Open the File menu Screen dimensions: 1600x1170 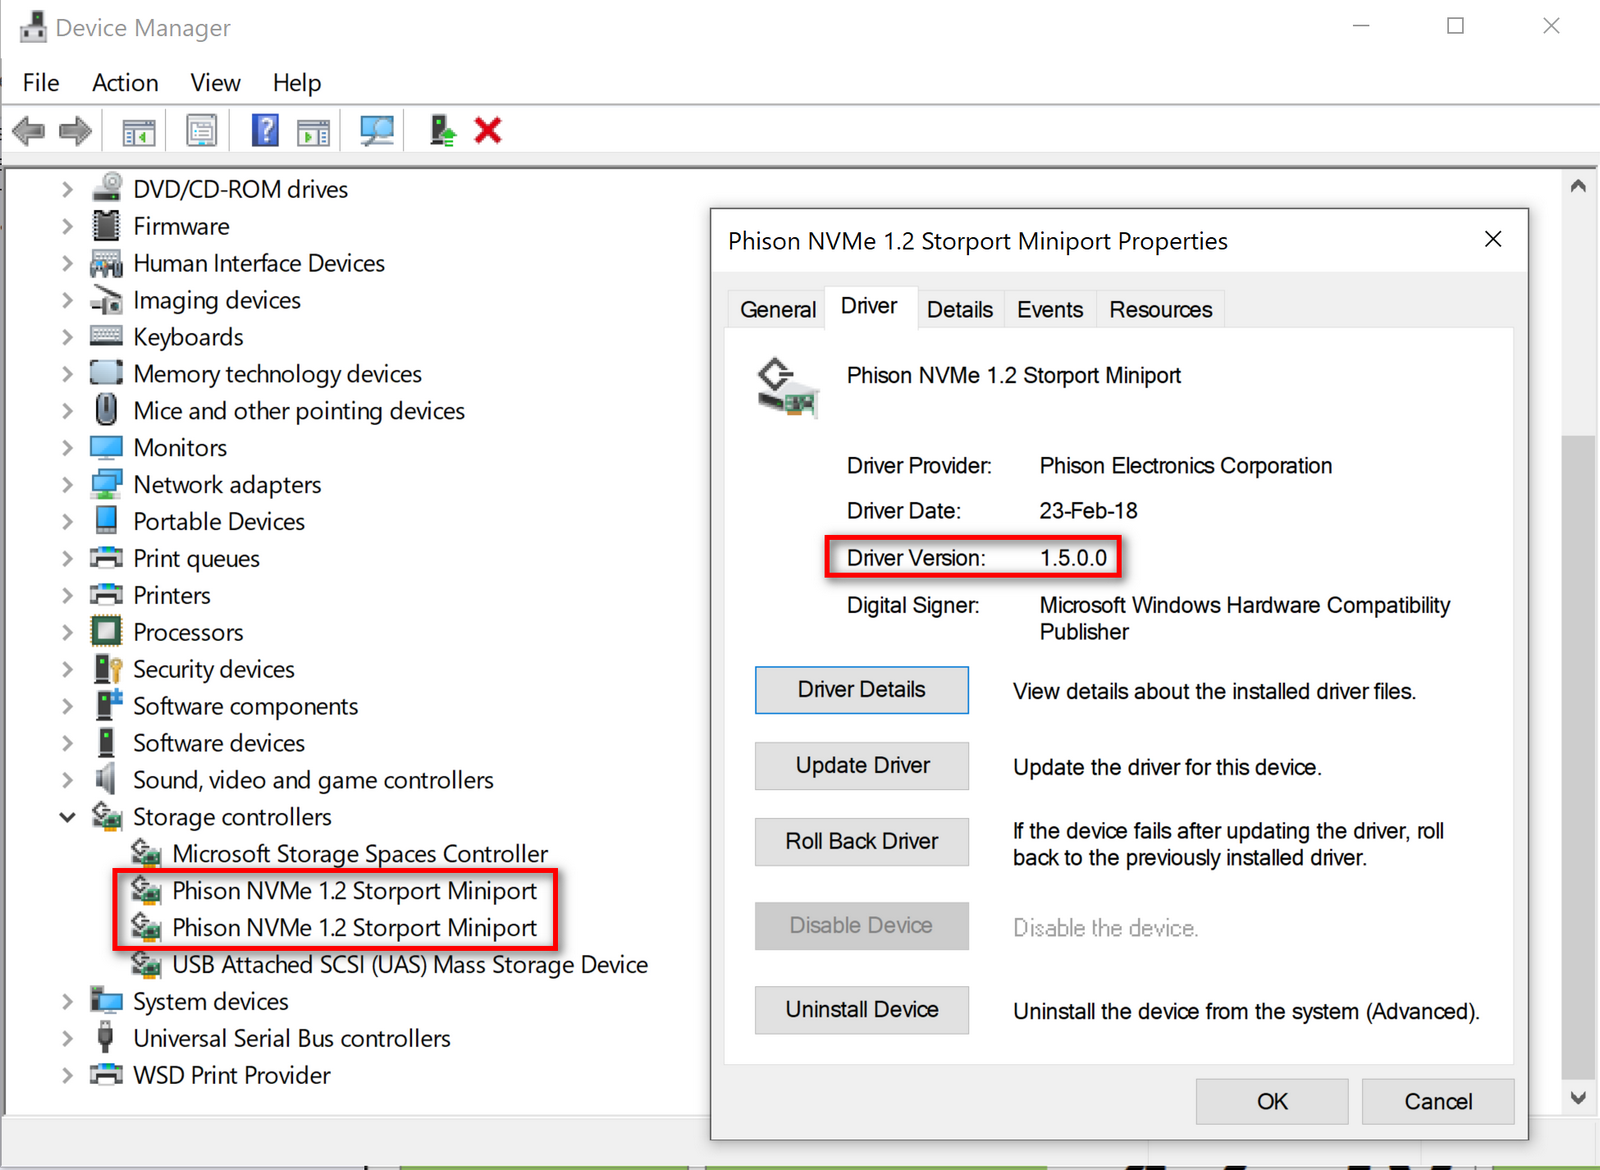pos(41,82)
